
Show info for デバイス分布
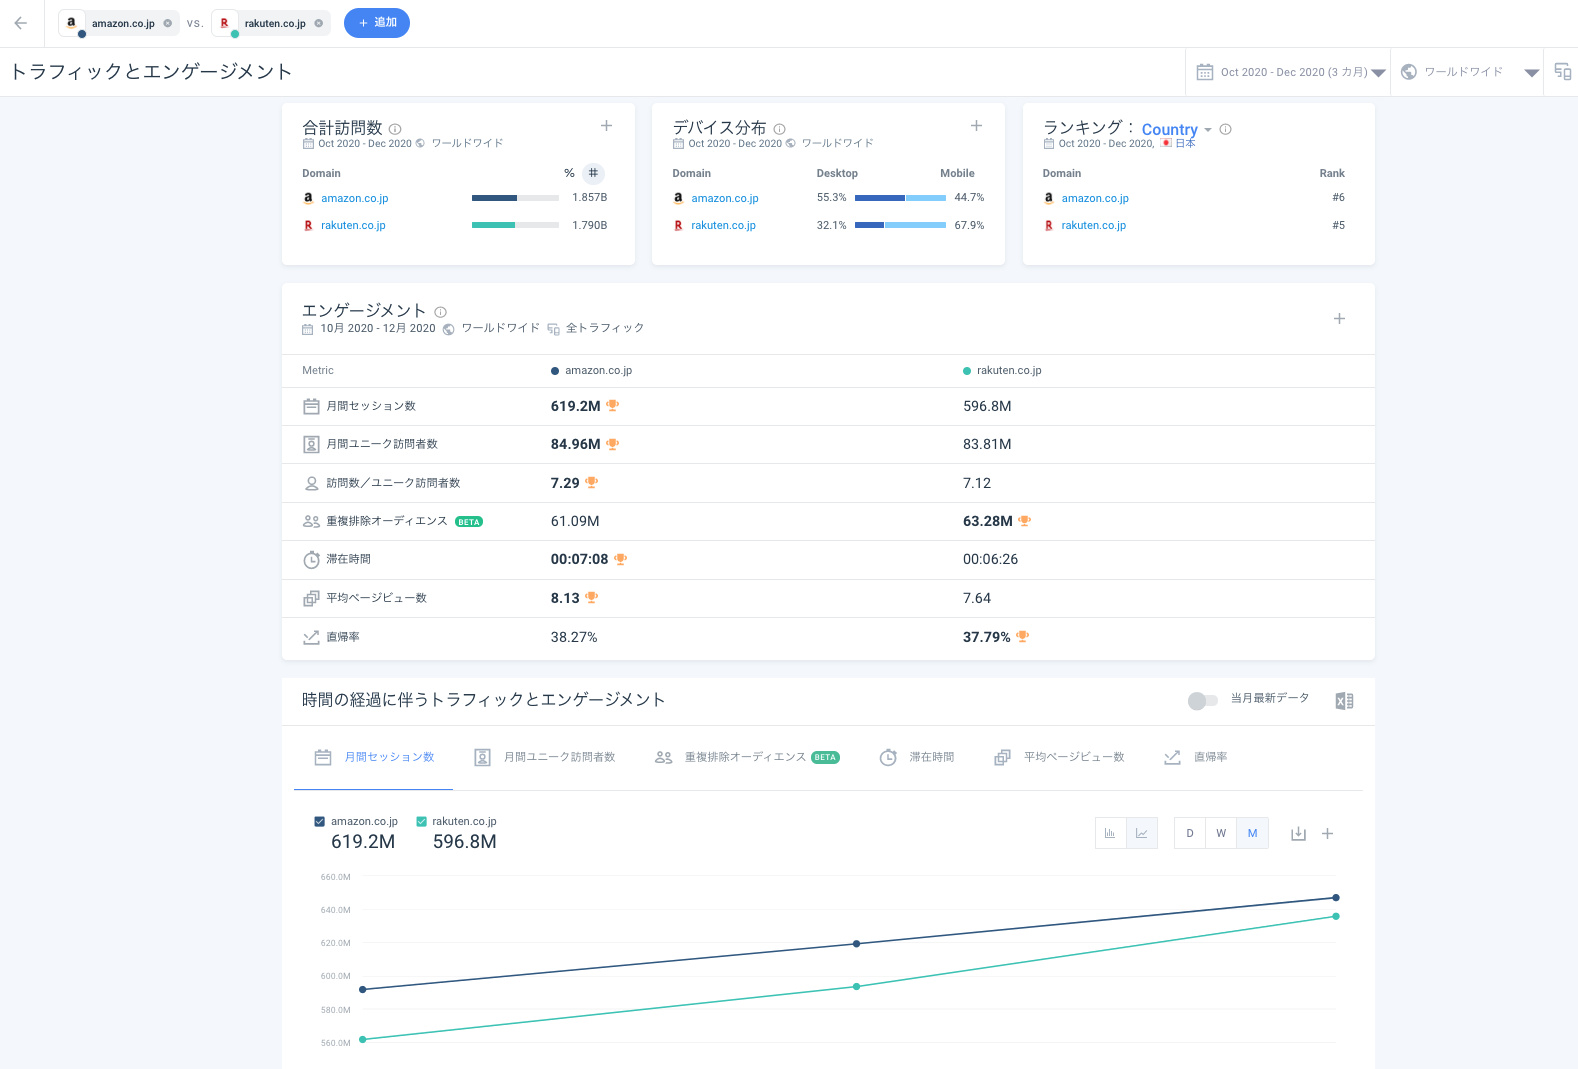pos(779,129)
